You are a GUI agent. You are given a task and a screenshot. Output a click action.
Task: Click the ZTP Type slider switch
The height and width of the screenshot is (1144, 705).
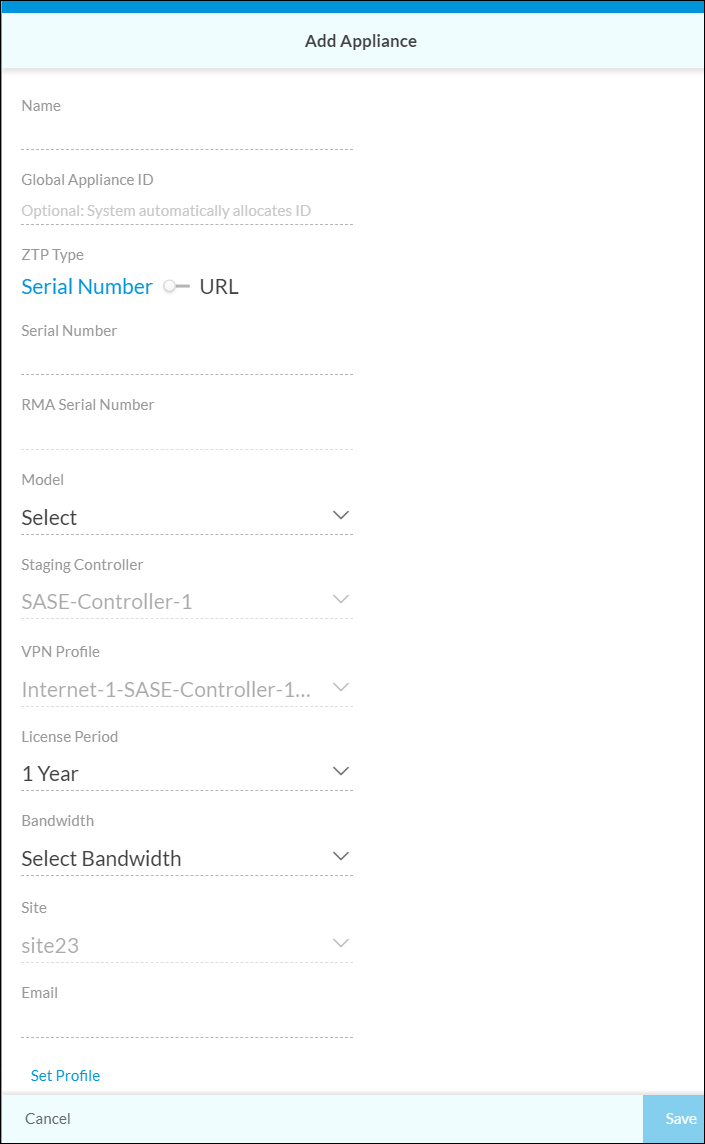click(x=175, y=284)
